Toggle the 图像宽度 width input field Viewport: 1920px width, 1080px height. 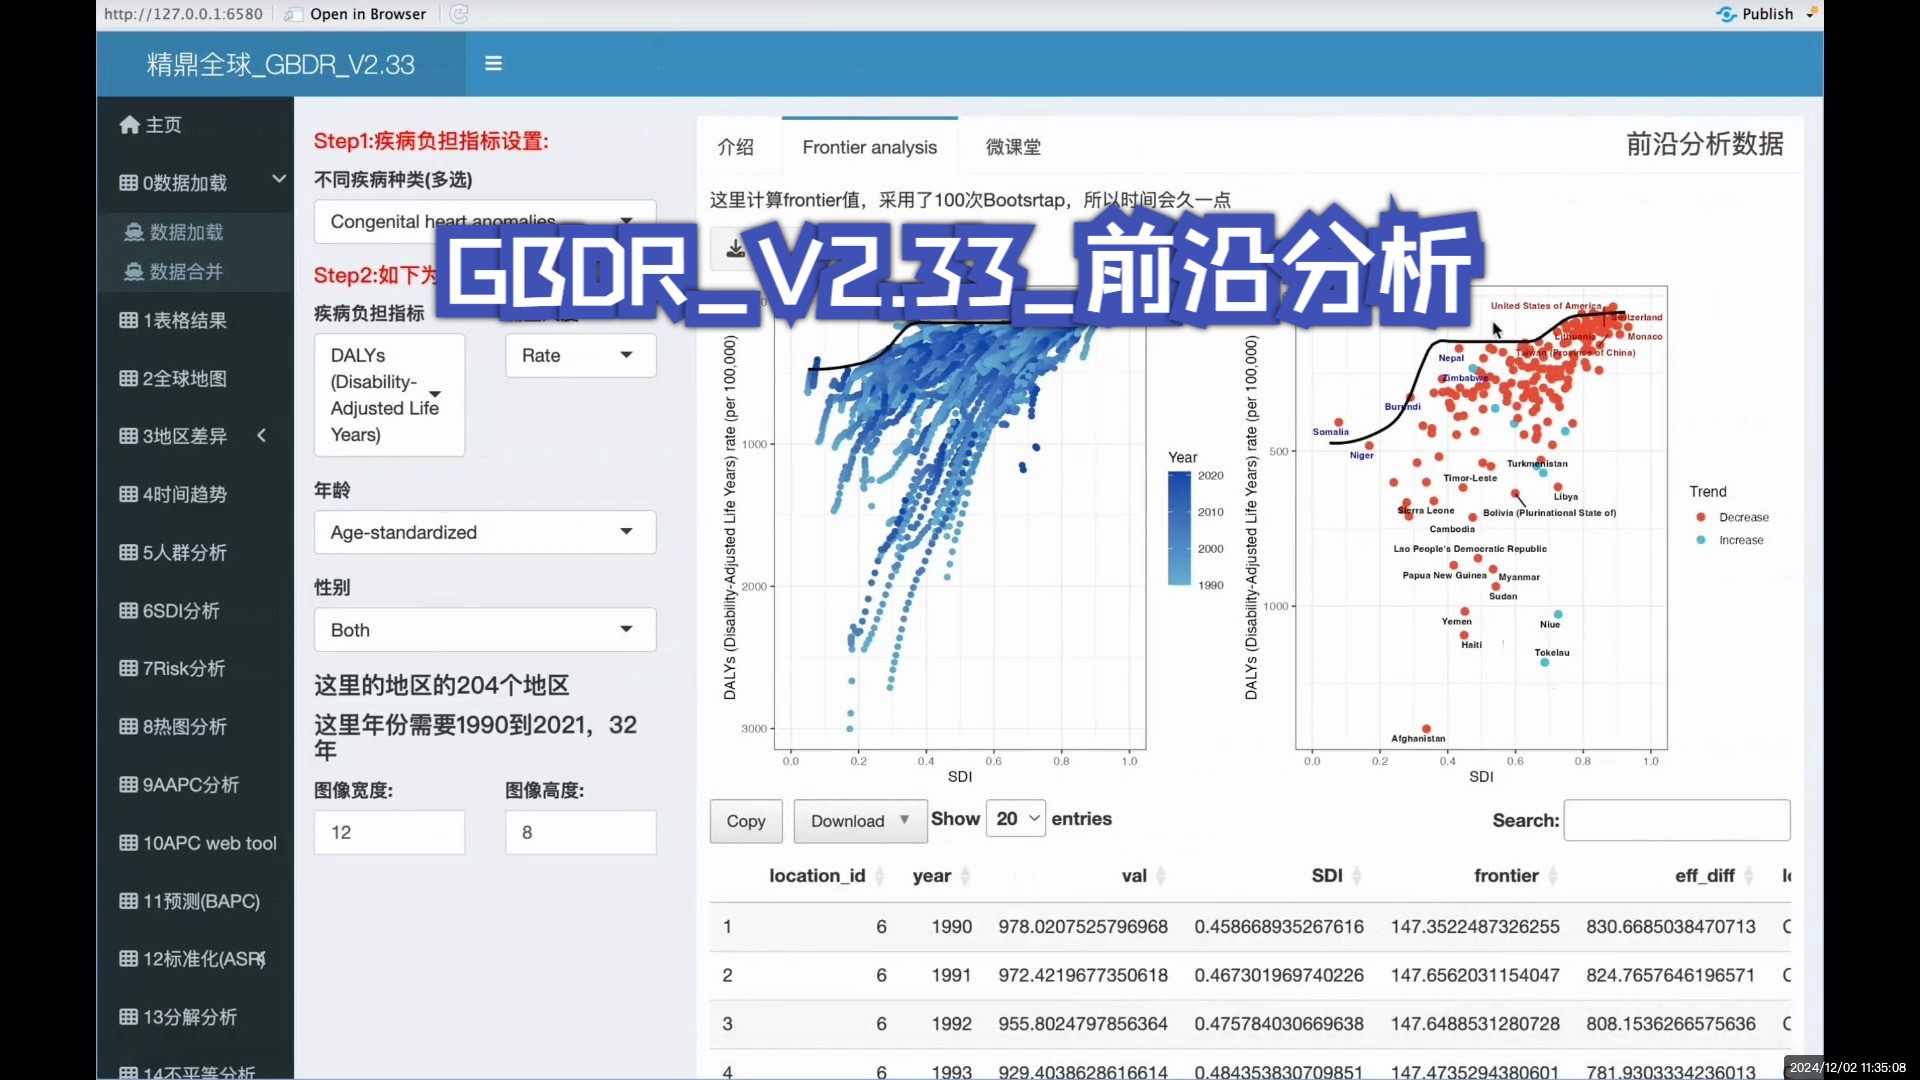coord(388,832)
